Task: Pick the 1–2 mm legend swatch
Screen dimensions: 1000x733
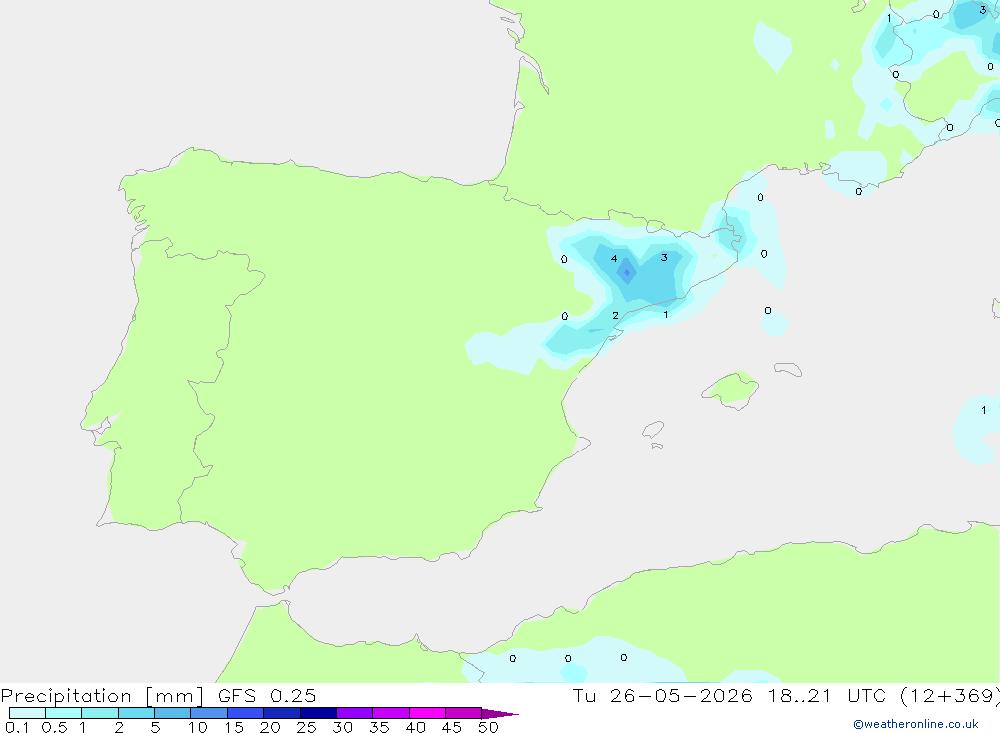Action: click(99, 713)
